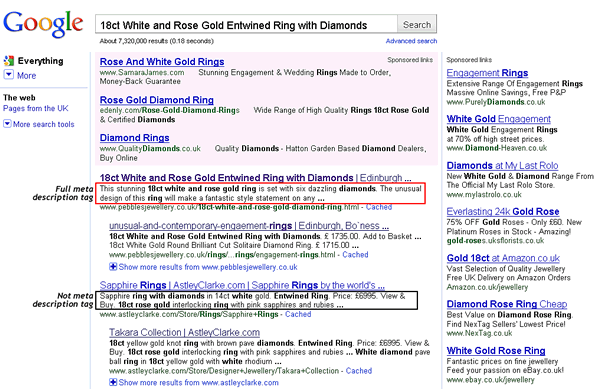The image size is (594, 389).
Task: Open Diamond Rings sponsored ad
Action: point(134,138)
